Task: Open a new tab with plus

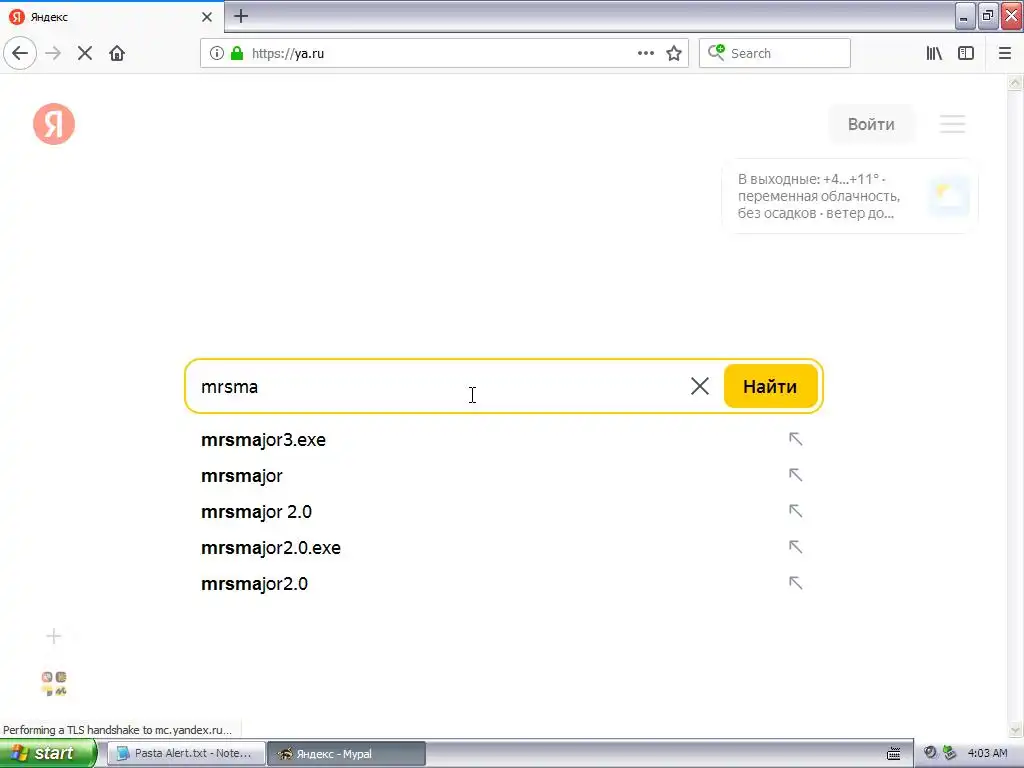Action: coord(241,16)
